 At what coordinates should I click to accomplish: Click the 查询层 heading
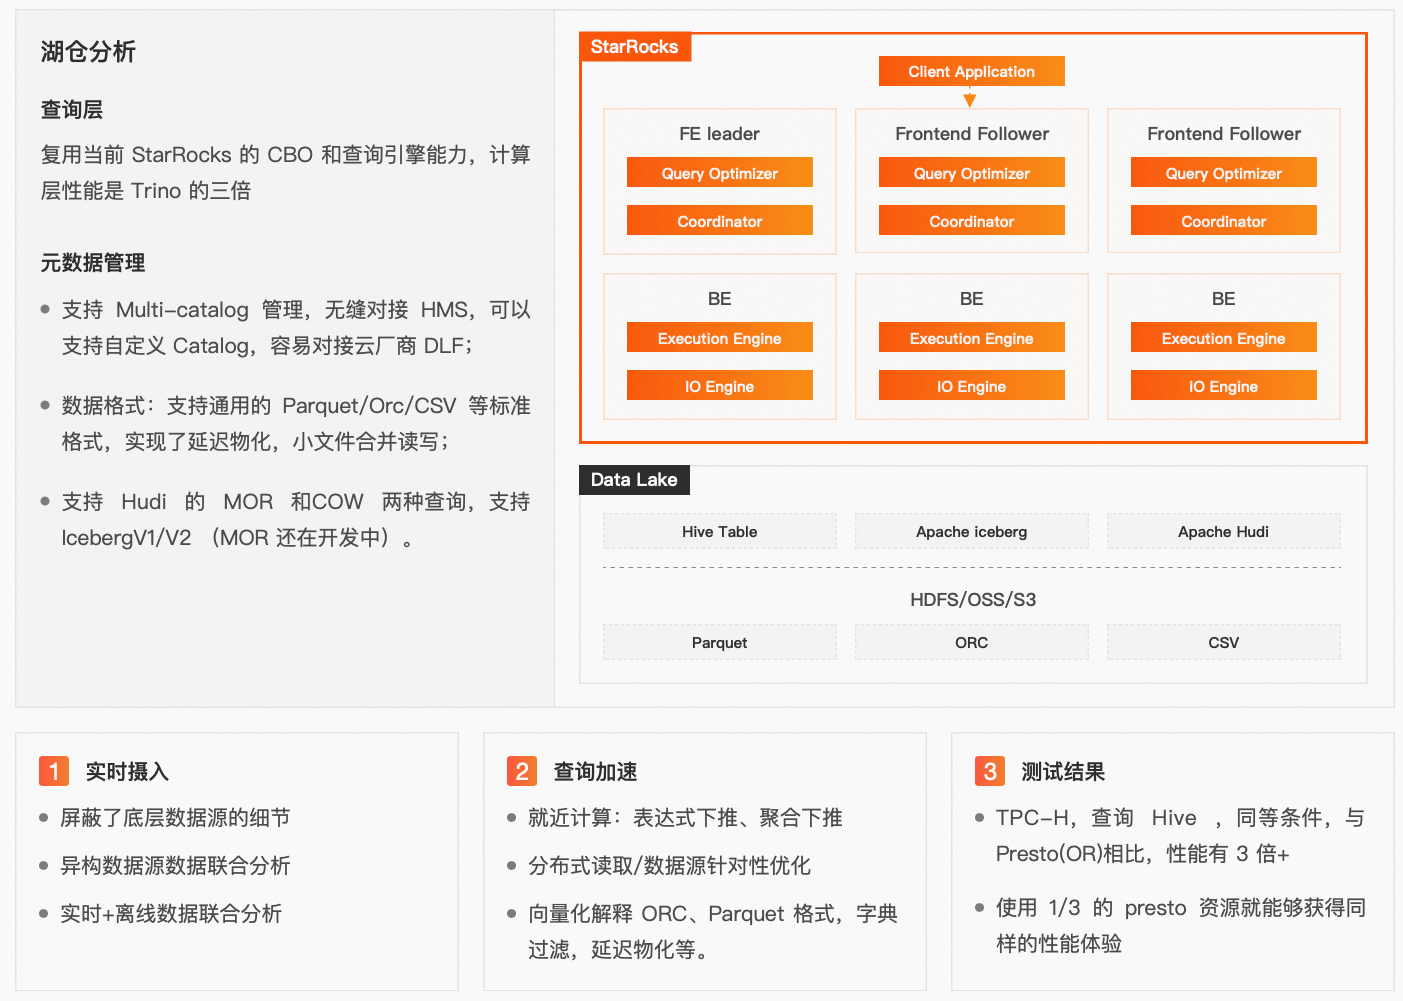tap(72, 110)
